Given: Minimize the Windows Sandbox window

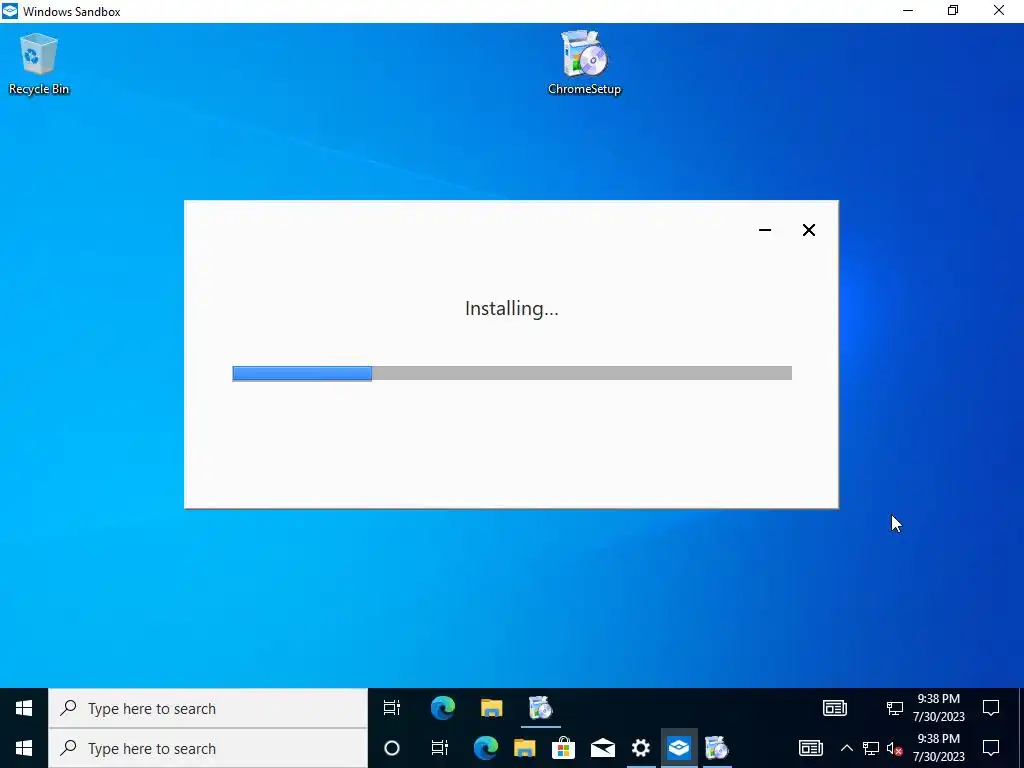Looking at the screenshot, I should pyautogui.click(x=908, y=10).
